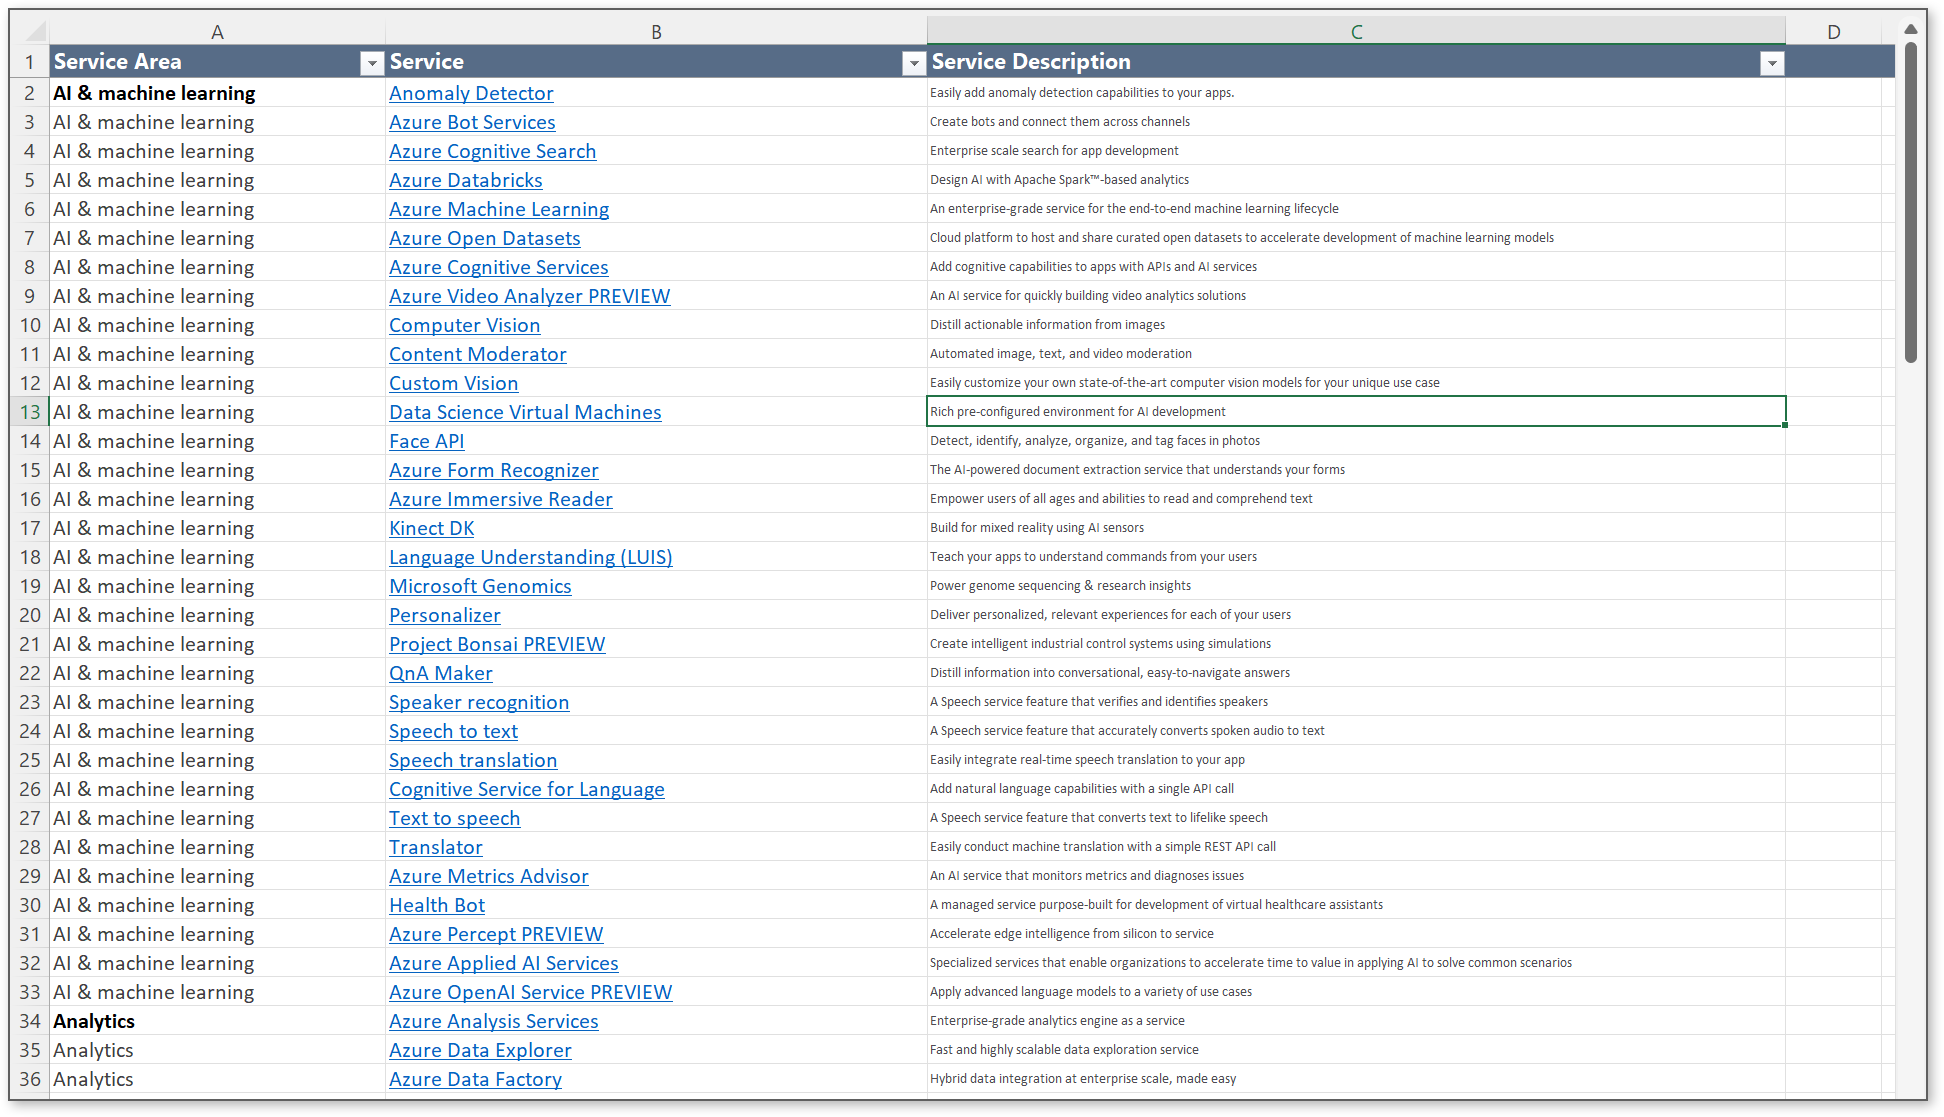Open the Text to speech link

click(455, 818)
